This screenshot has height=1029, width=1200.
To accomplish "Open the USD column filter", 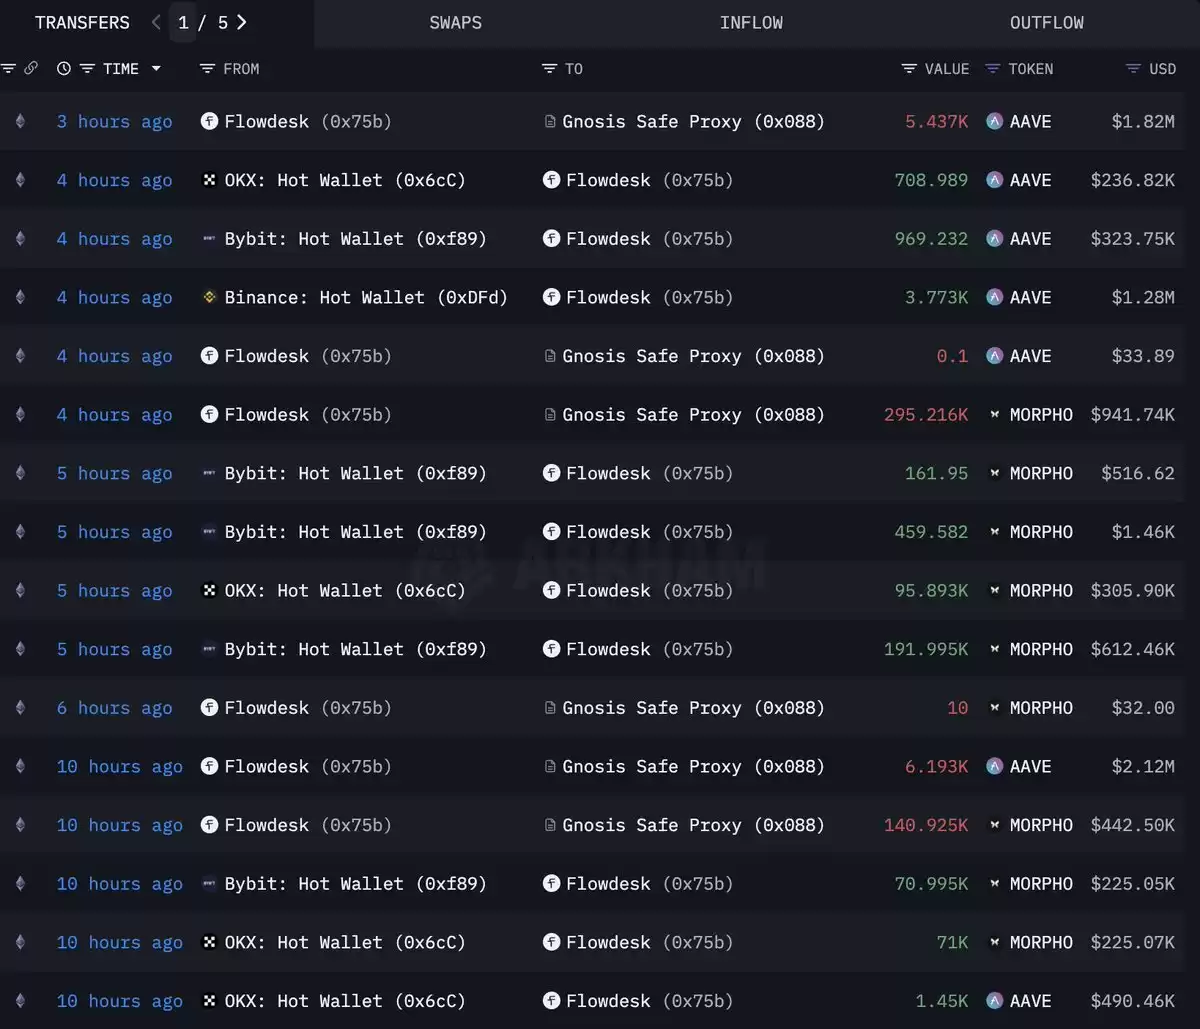I will (1133, 68).
